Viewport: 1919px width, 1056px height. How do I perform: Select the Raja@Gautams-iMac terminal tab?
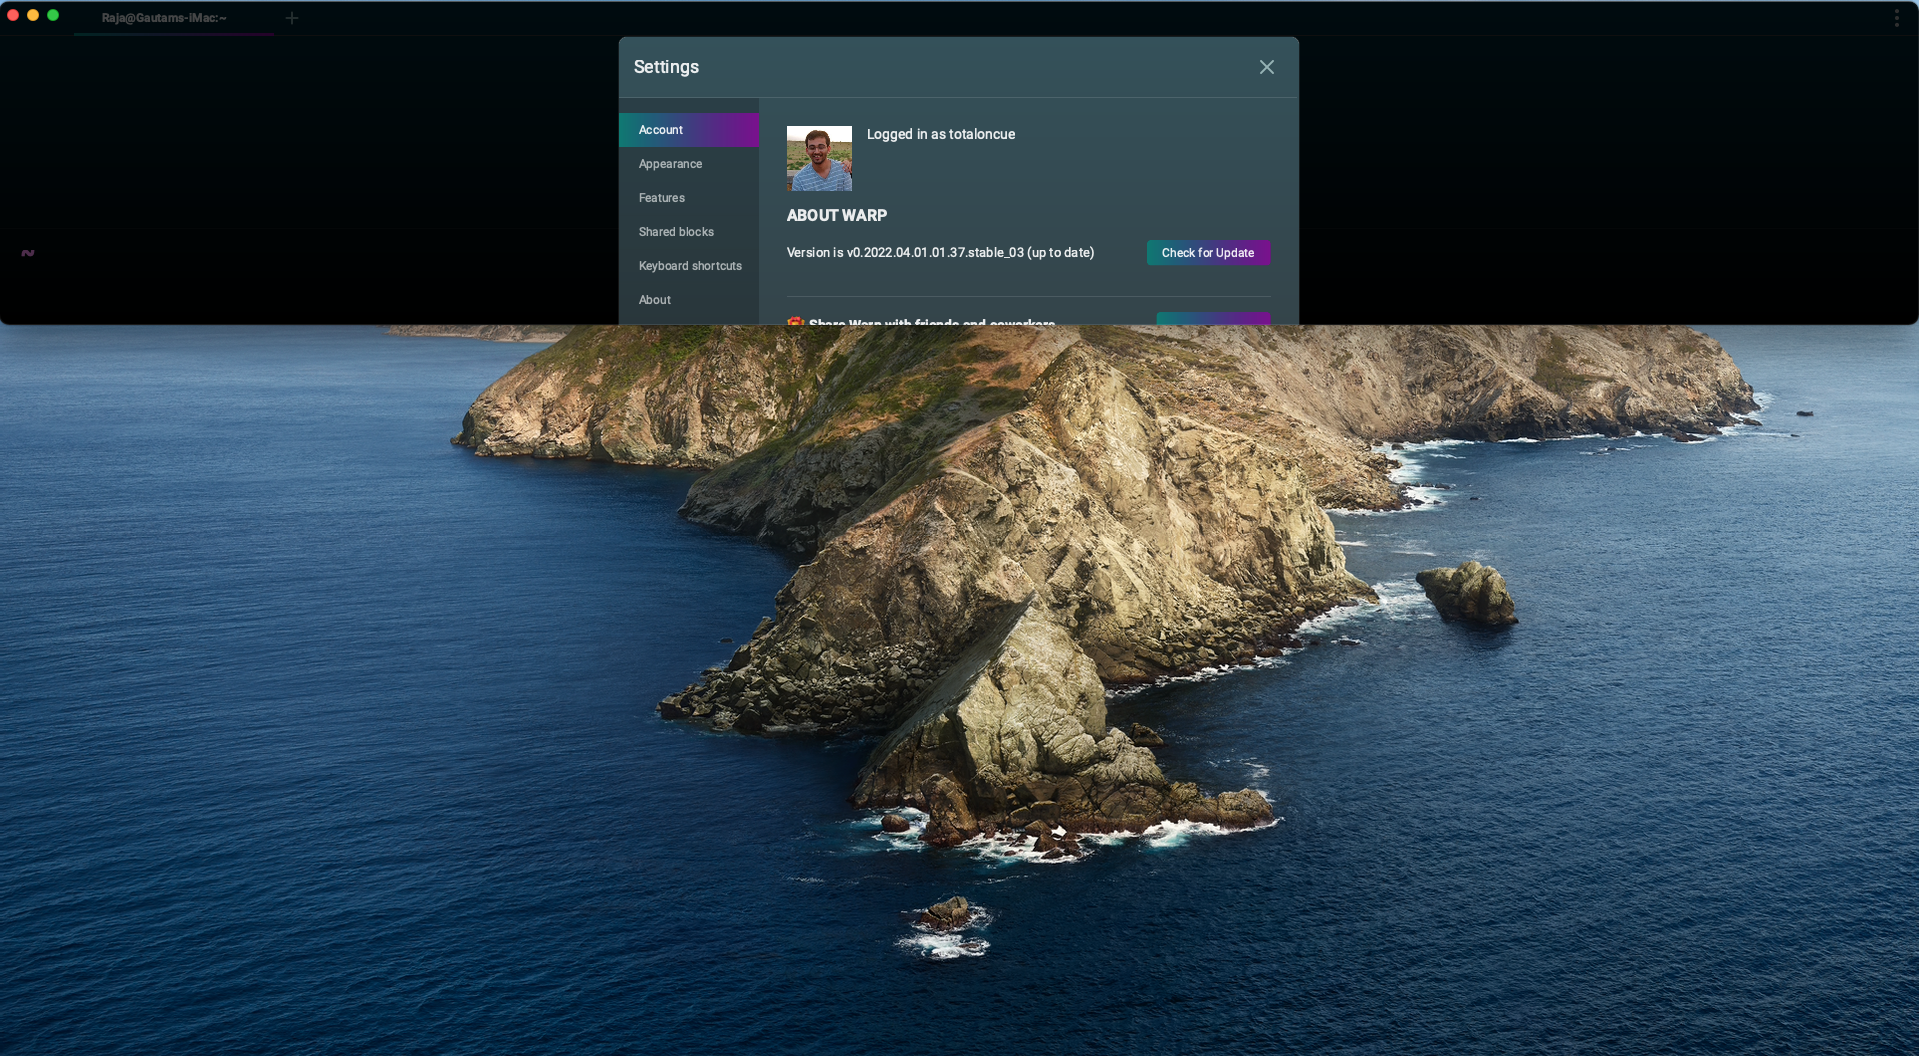173,18
